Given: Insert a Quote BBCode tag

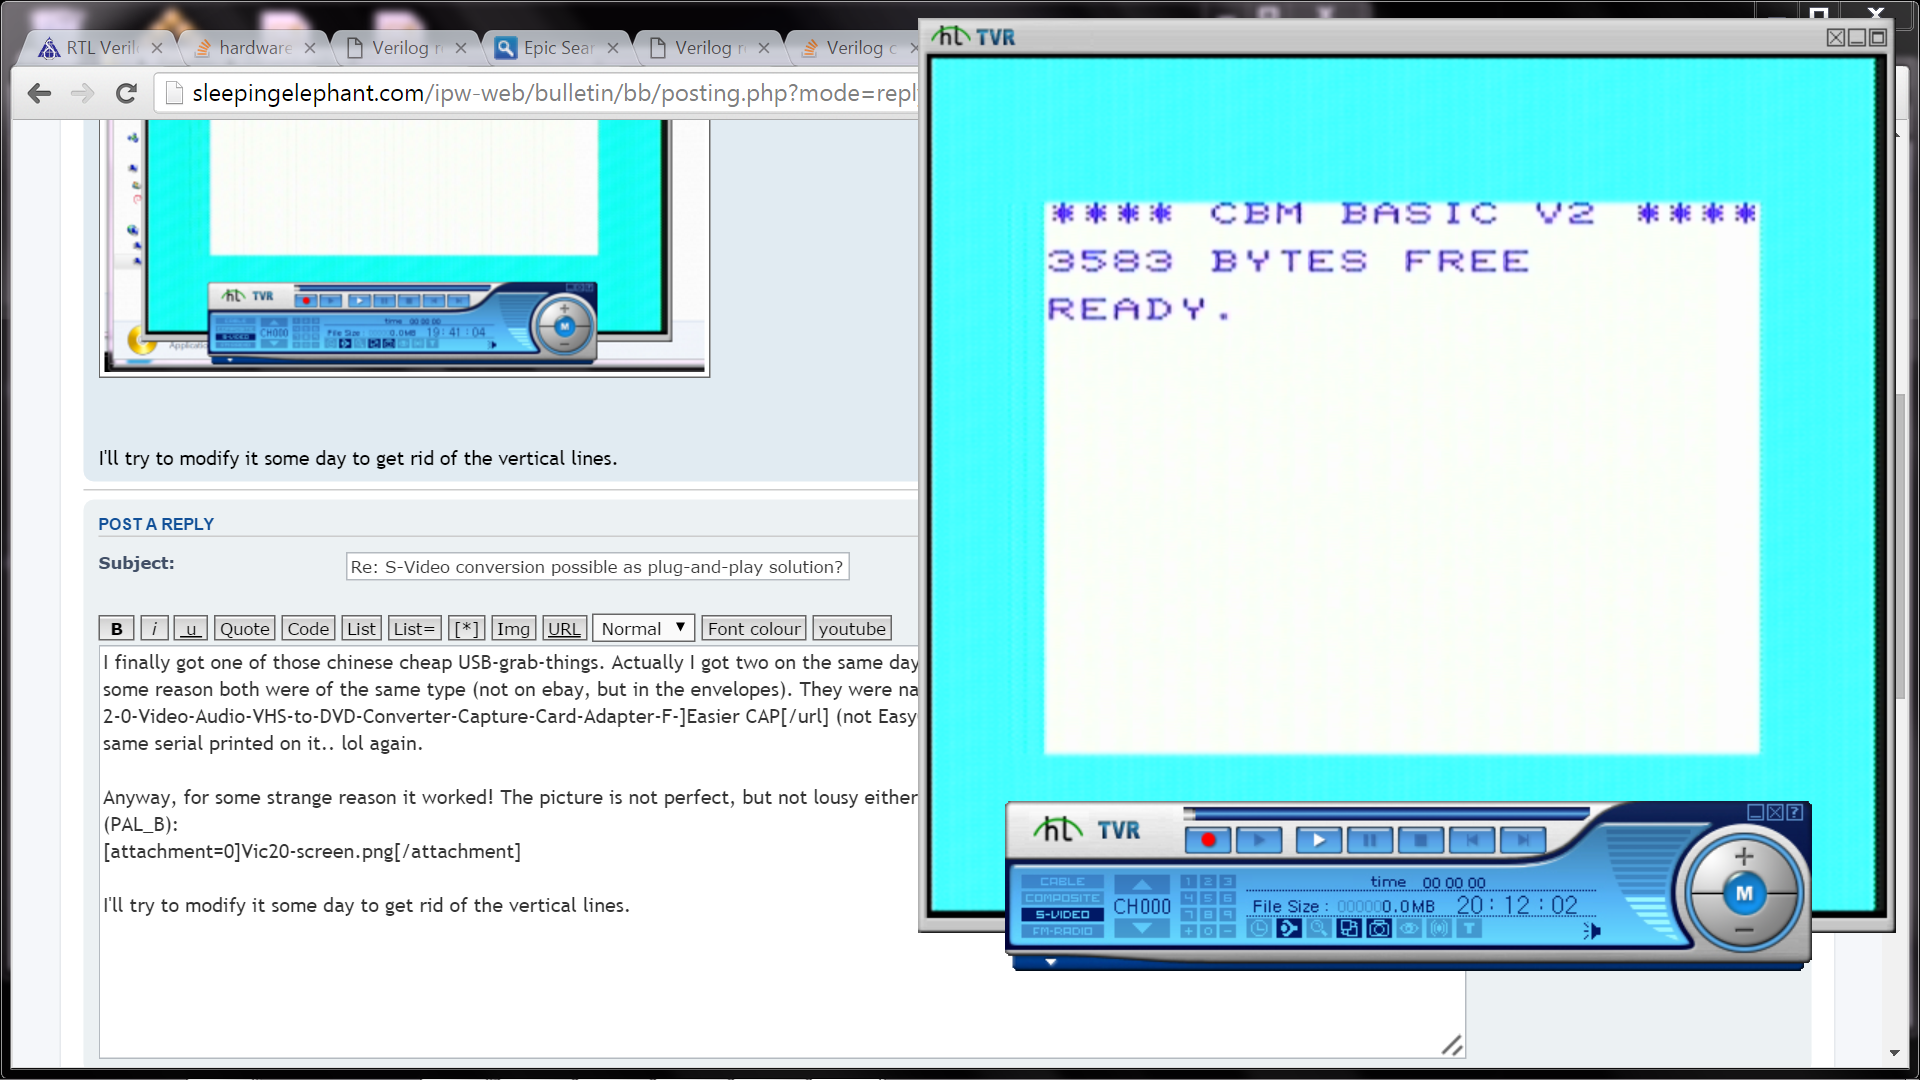Looking at the screenshot, I should [245, 628].
